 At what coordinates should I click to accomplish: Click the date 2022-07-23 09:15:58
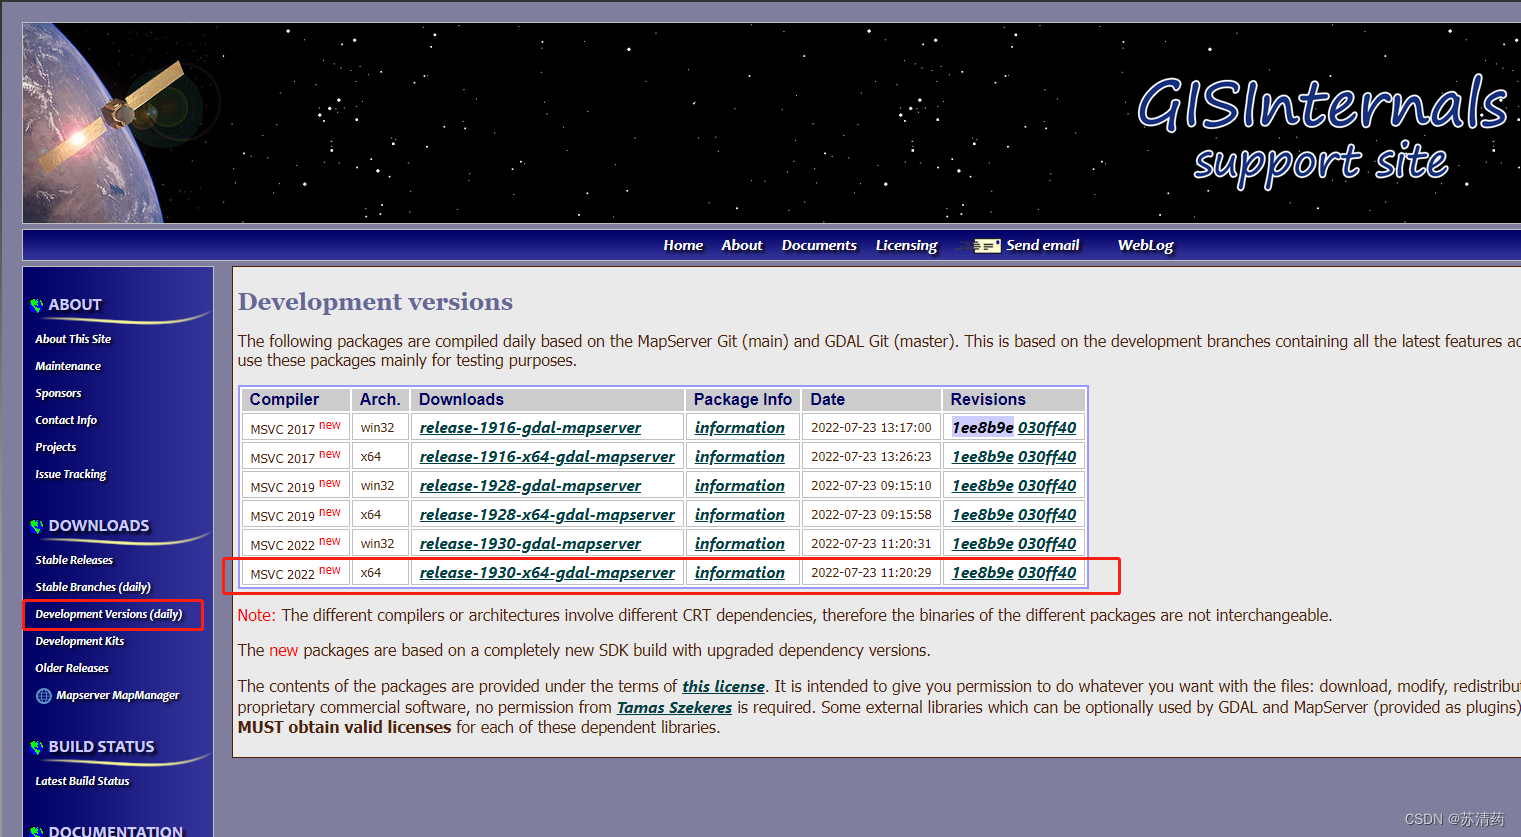(871, 515)
